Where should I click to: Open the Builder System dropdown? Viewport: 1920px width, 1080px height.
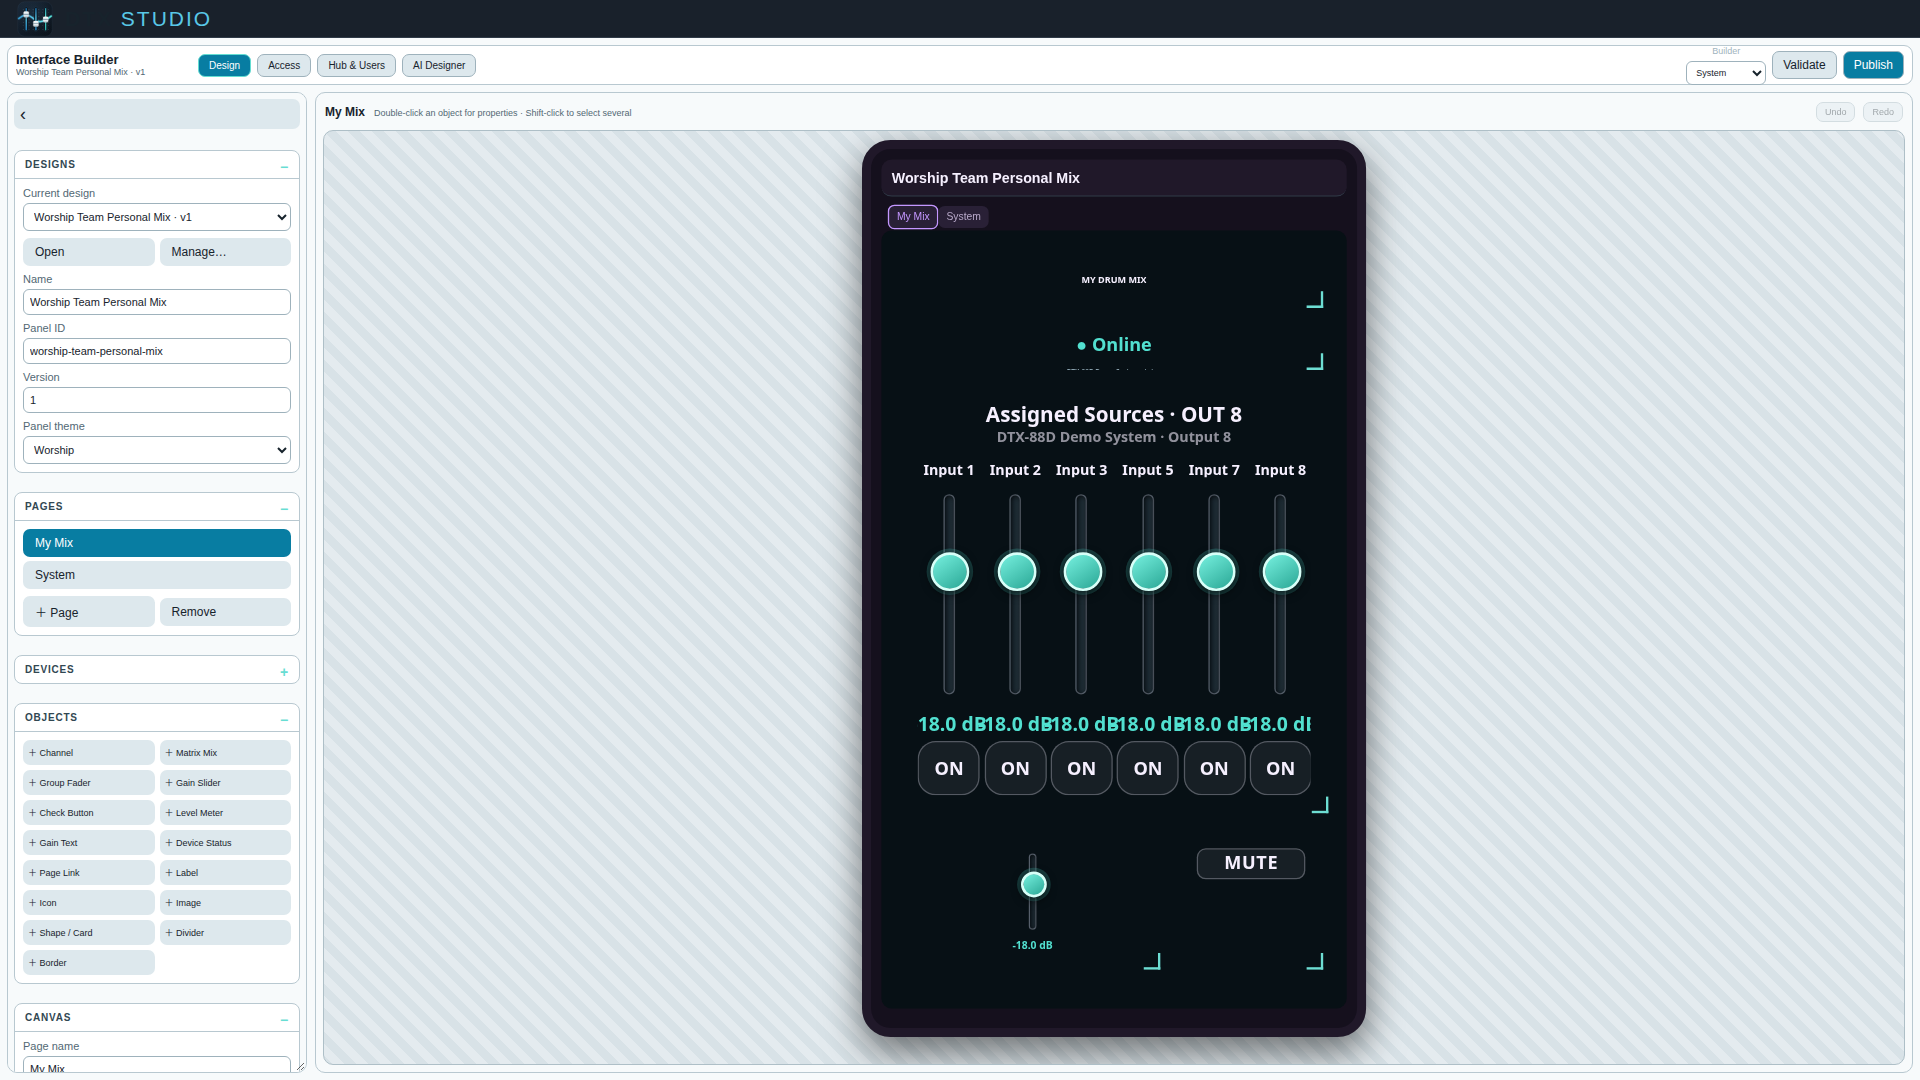[x=1726, y=73]
